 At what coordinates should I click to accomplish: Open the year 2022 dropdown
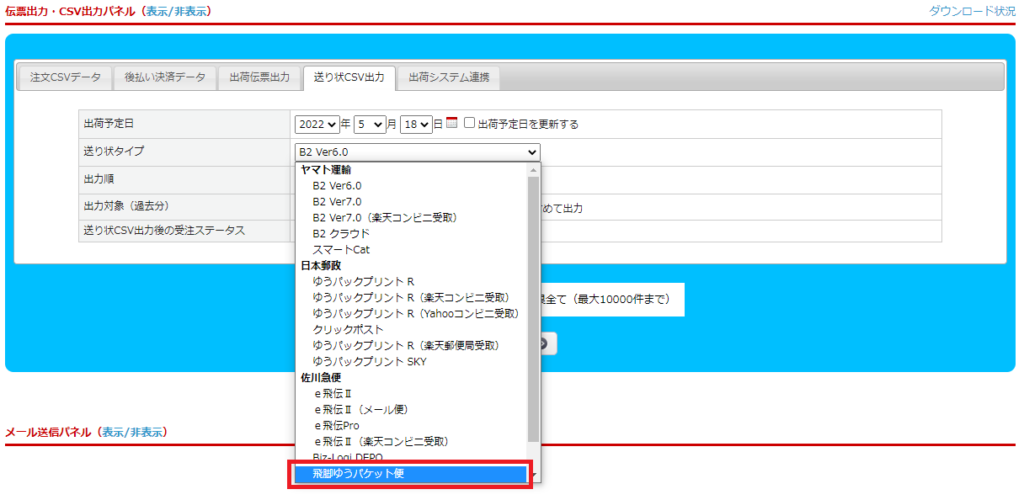pos(317,124)
